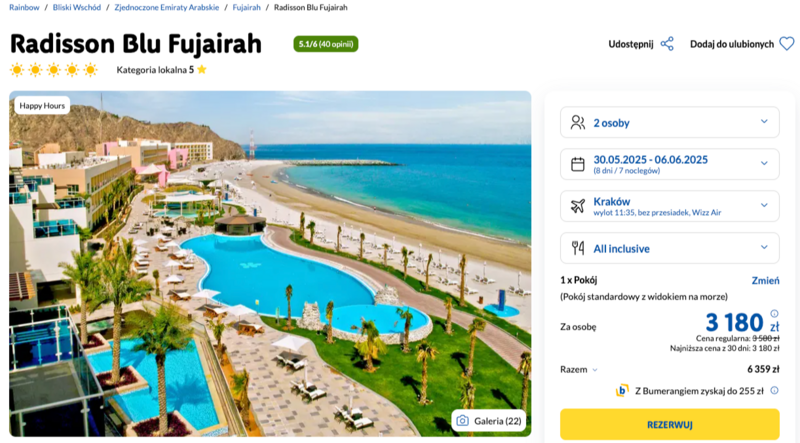The width and height of the screenshot is (800, 443).
Task: Click the 5.1/6 (40 opinii) rating badge
Action: [x=326, y=44]
